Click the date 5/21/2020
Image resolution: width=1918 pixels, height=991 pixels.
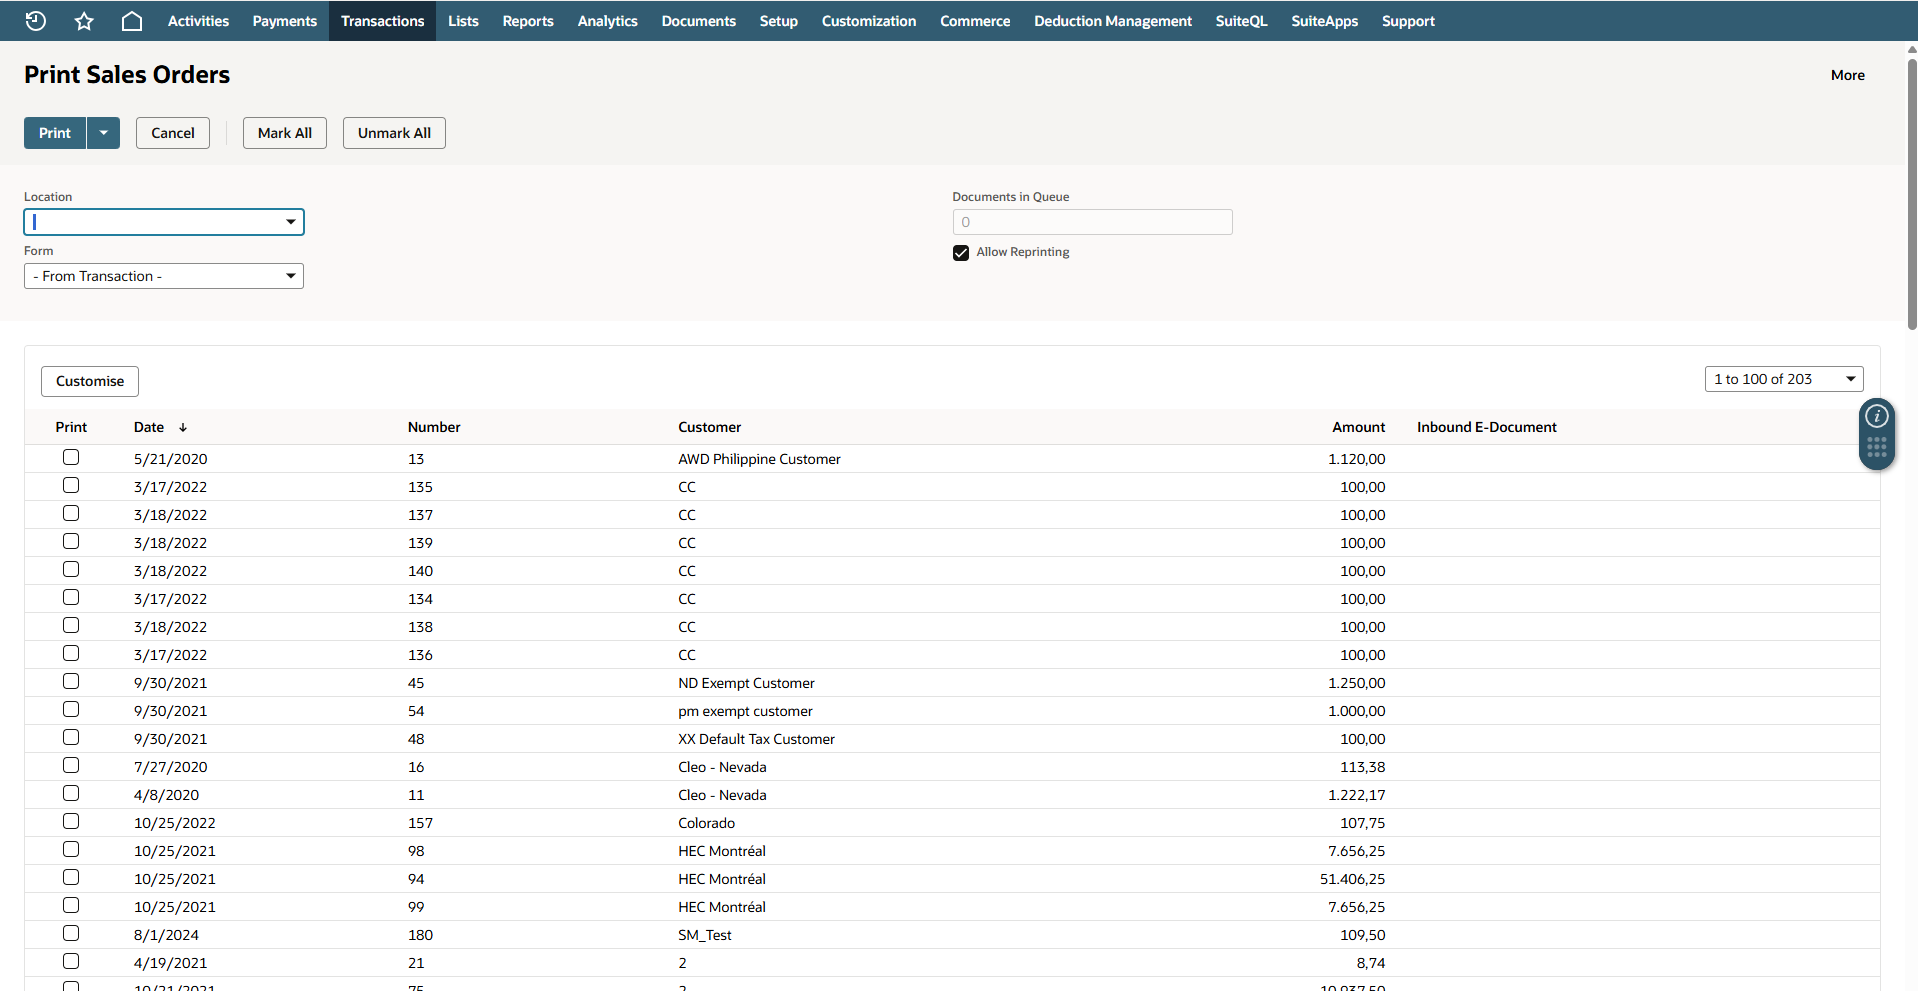tap(171, 459)
